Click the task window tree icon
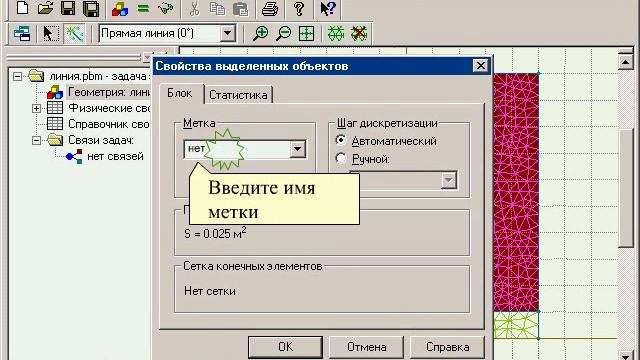Viewport: 640px width, 360px height. (22, 33)
